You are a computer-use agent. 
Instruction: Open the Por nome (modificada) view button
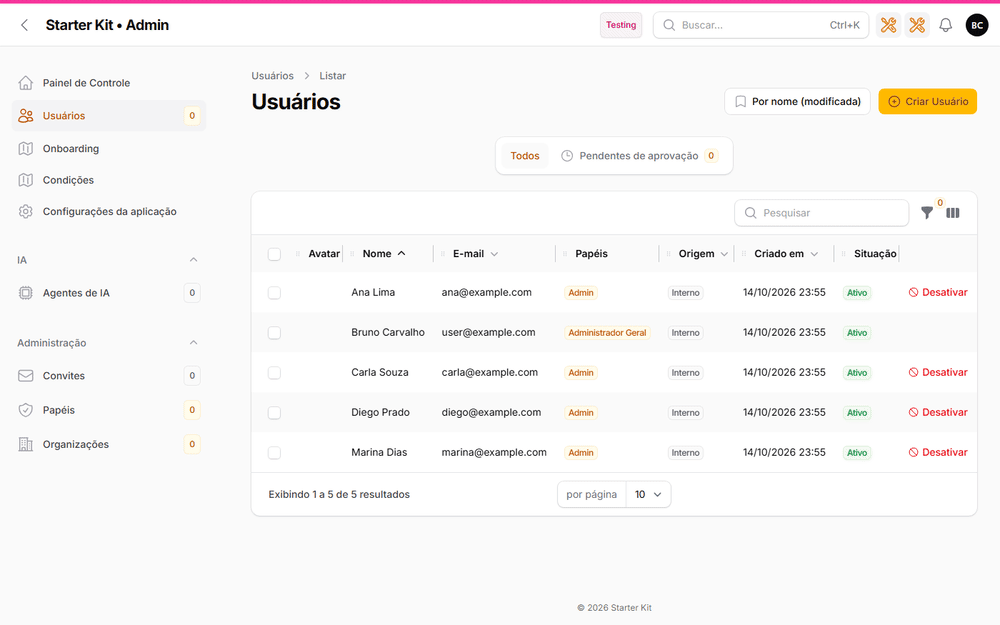(797, 101)
